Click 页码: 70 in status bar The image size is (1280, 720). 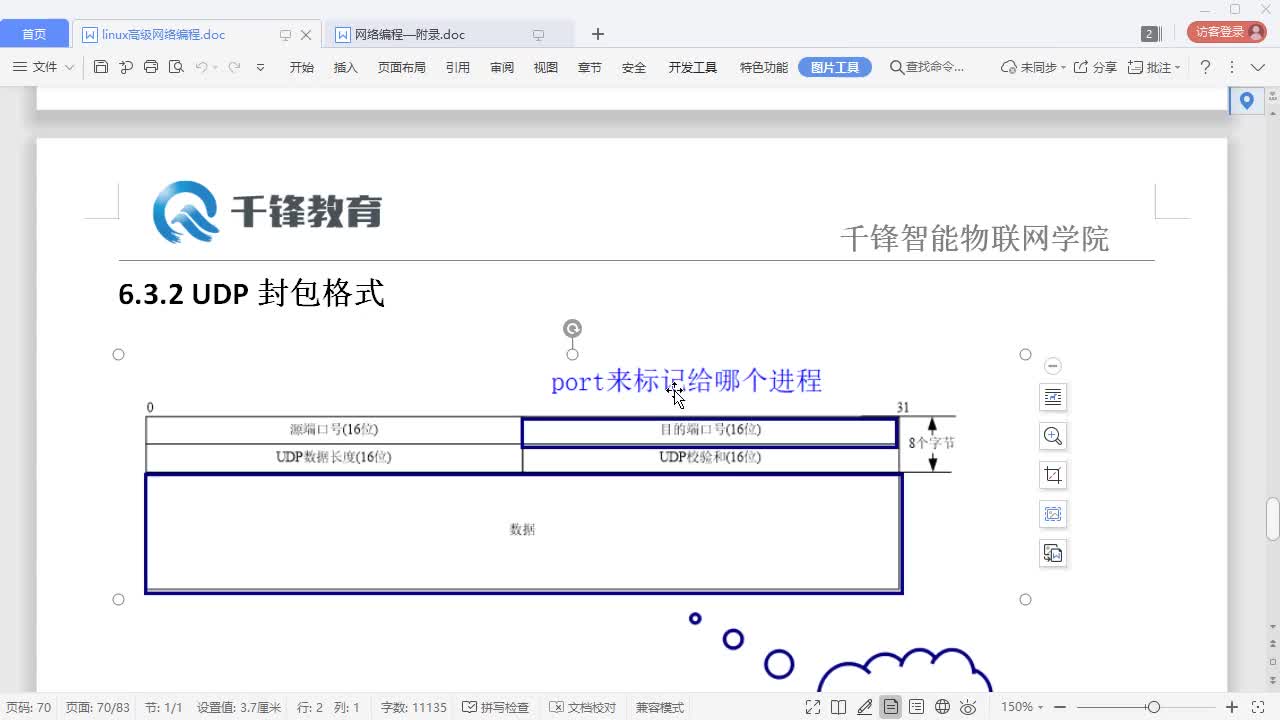click(x=29, y=707)
